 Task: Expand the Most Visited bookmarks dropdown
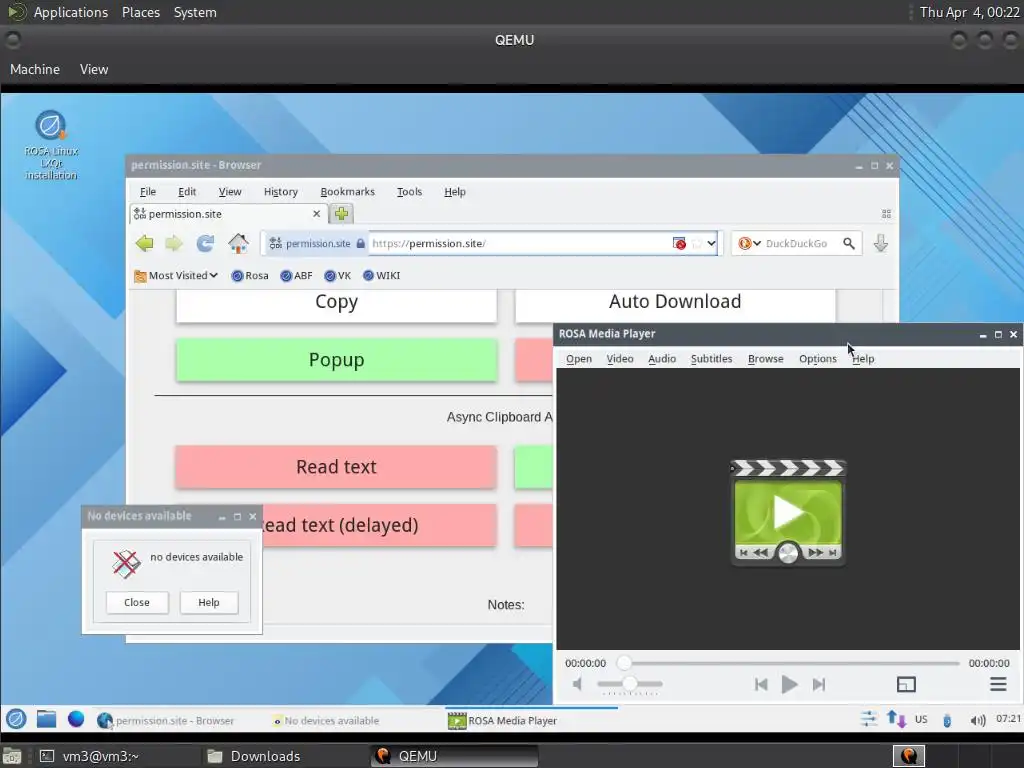(176, 276)
